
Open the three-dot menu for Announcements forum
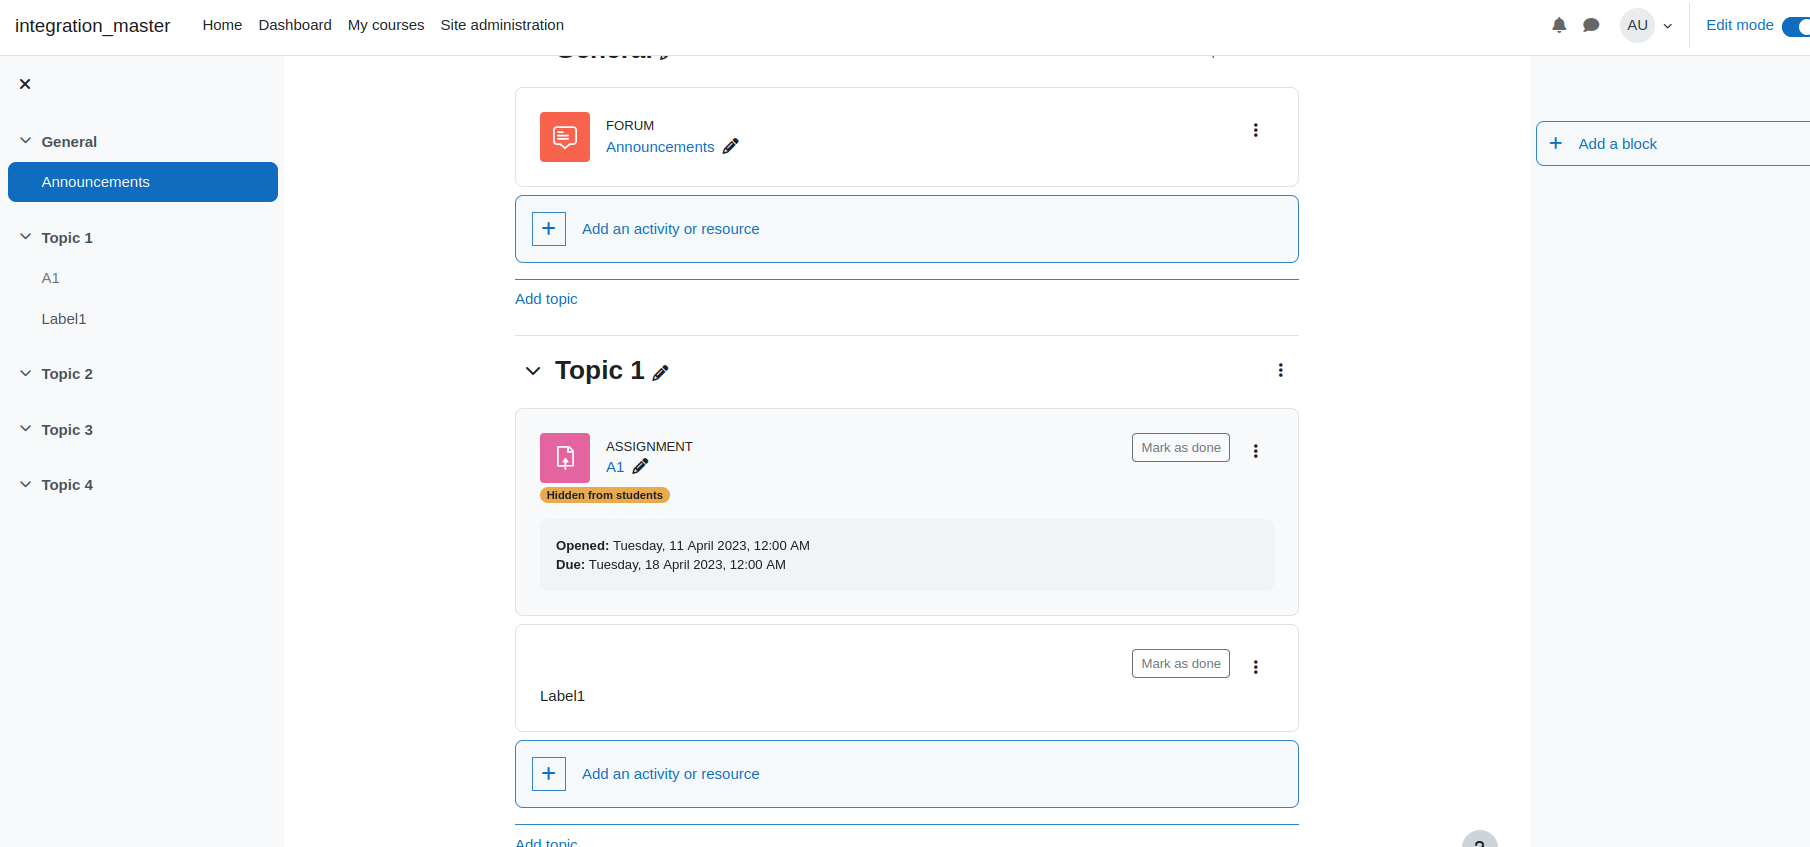[x=1256, y=130]
